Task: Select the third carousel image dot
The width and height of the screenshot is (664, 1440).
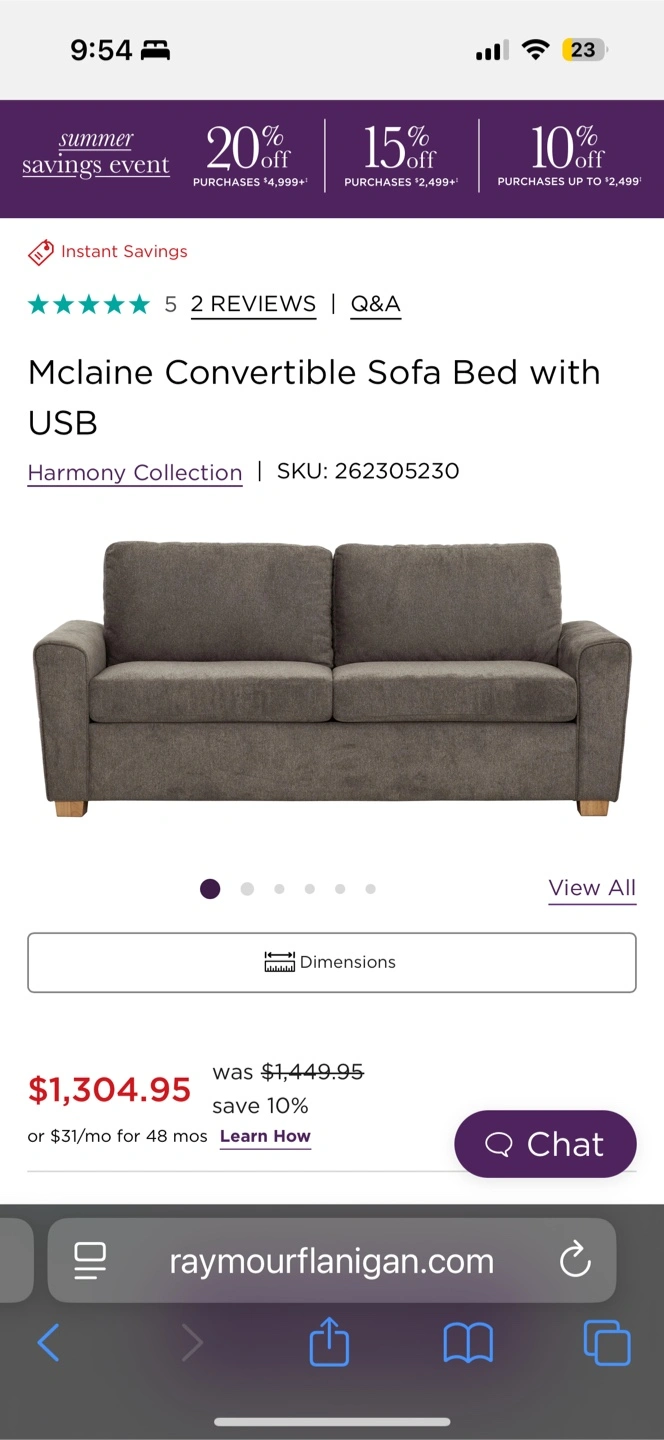Action: (x=279, y=888)
